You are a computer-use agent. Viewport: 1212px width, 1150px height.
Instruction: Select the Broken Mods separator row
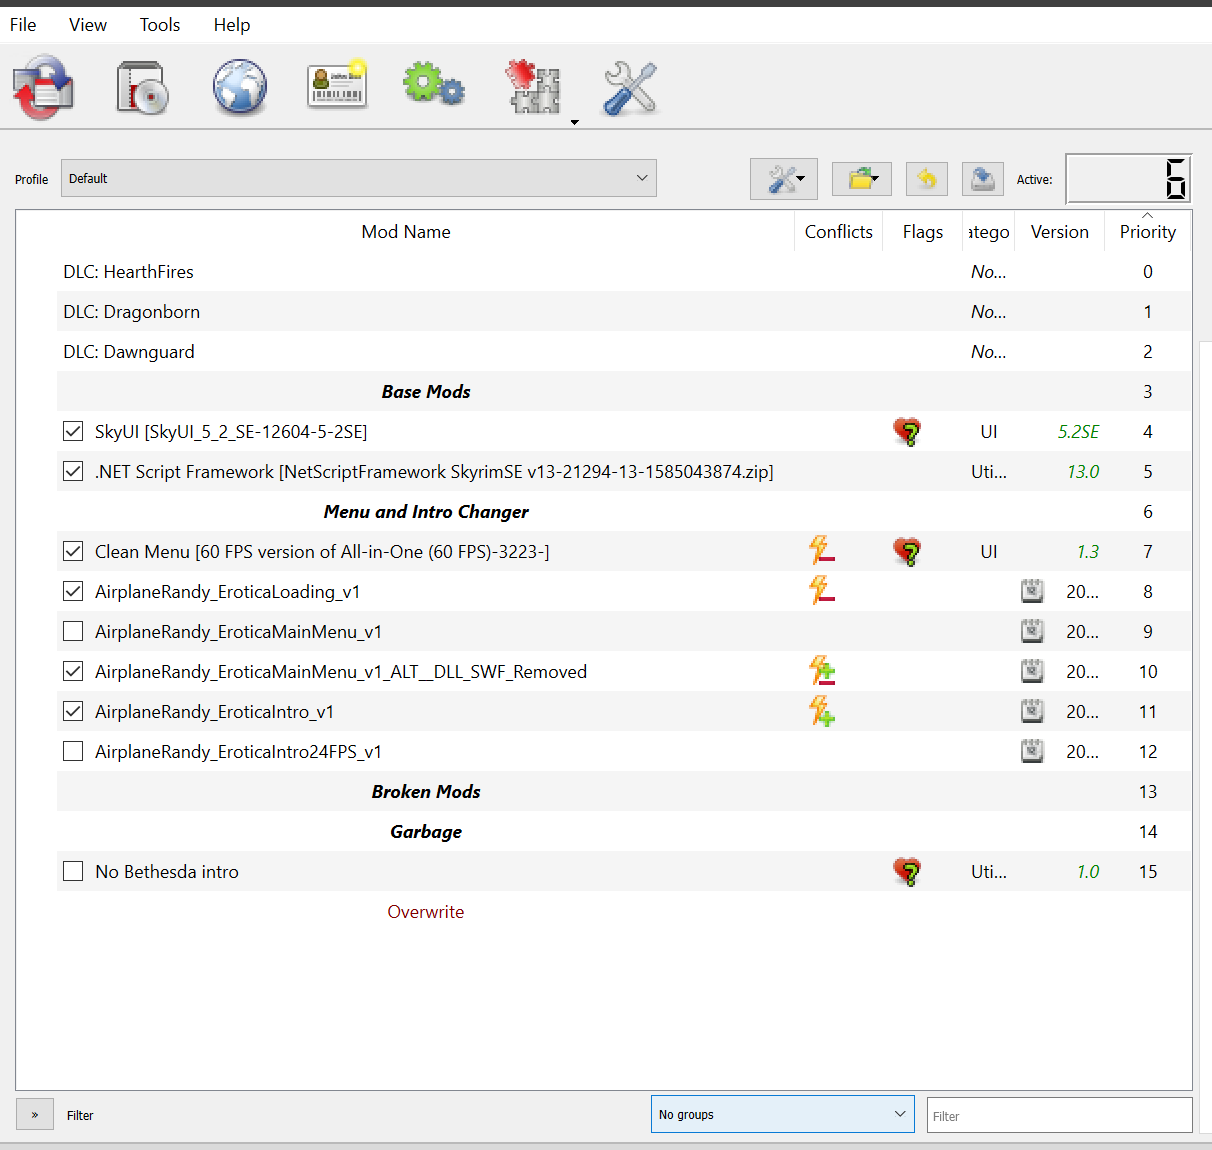tap(624, 791)
